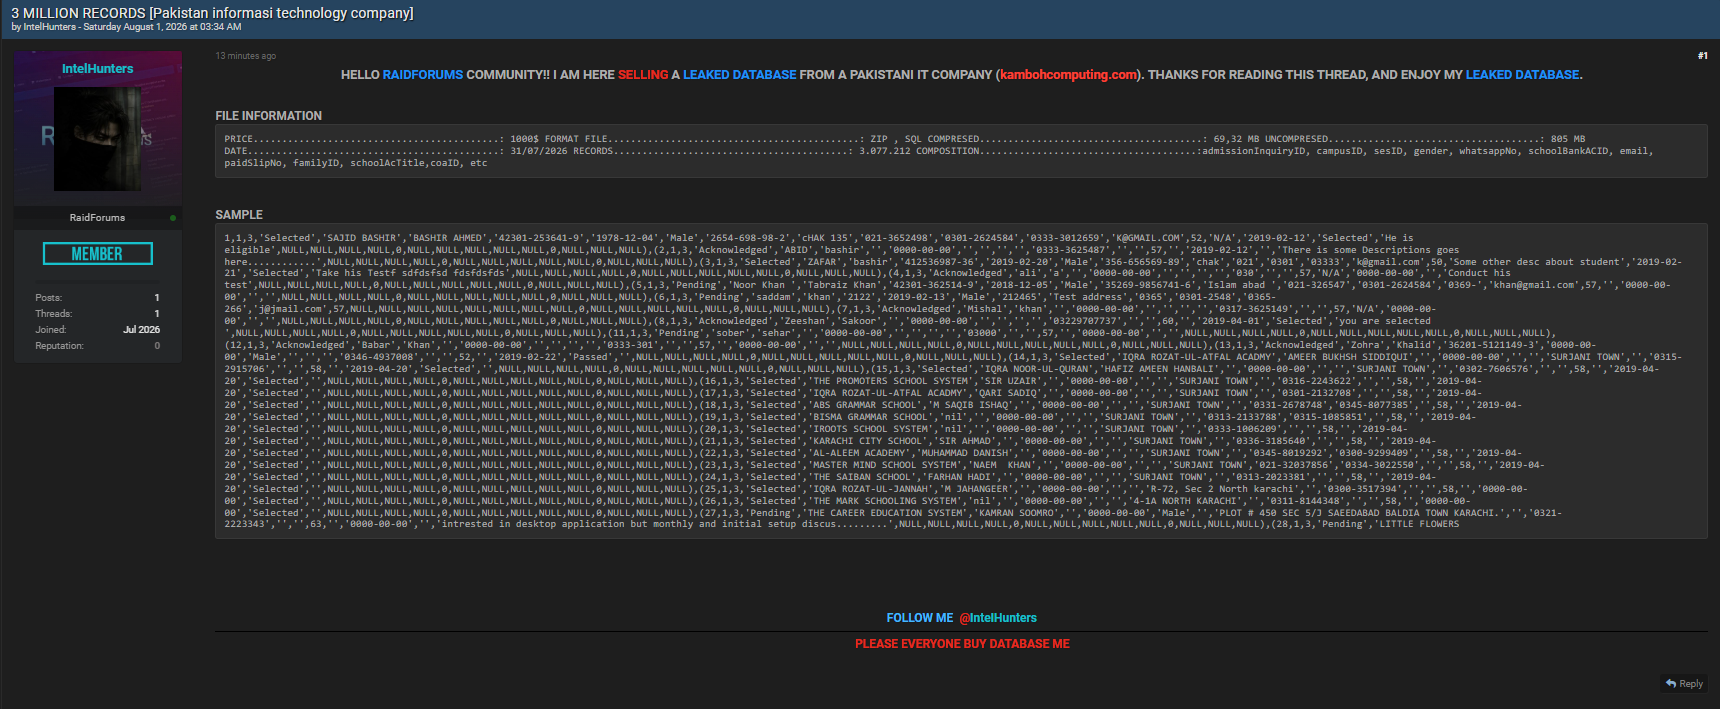Click the sample SQL data code block
The height and width of the screenshot is (709, 1720).
[961, 382]
